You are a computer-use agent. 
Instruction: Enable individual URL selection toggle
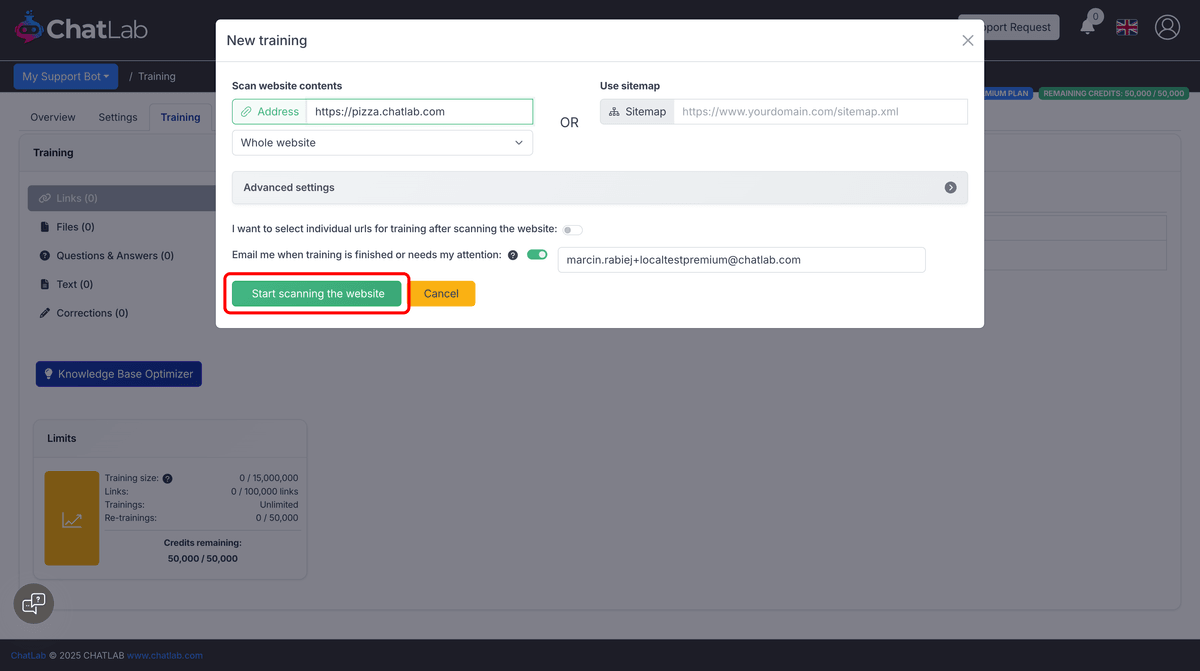(571, 229)
